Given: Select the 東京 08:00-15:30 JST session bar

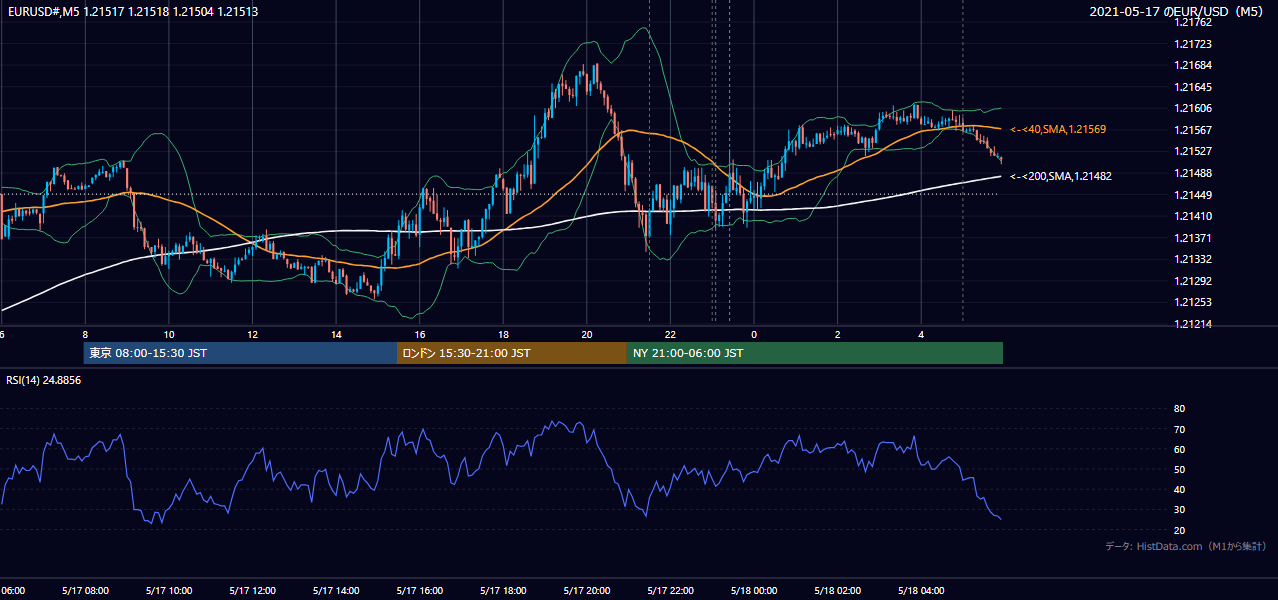Looking at the screenshot, I should coord(240,353).
